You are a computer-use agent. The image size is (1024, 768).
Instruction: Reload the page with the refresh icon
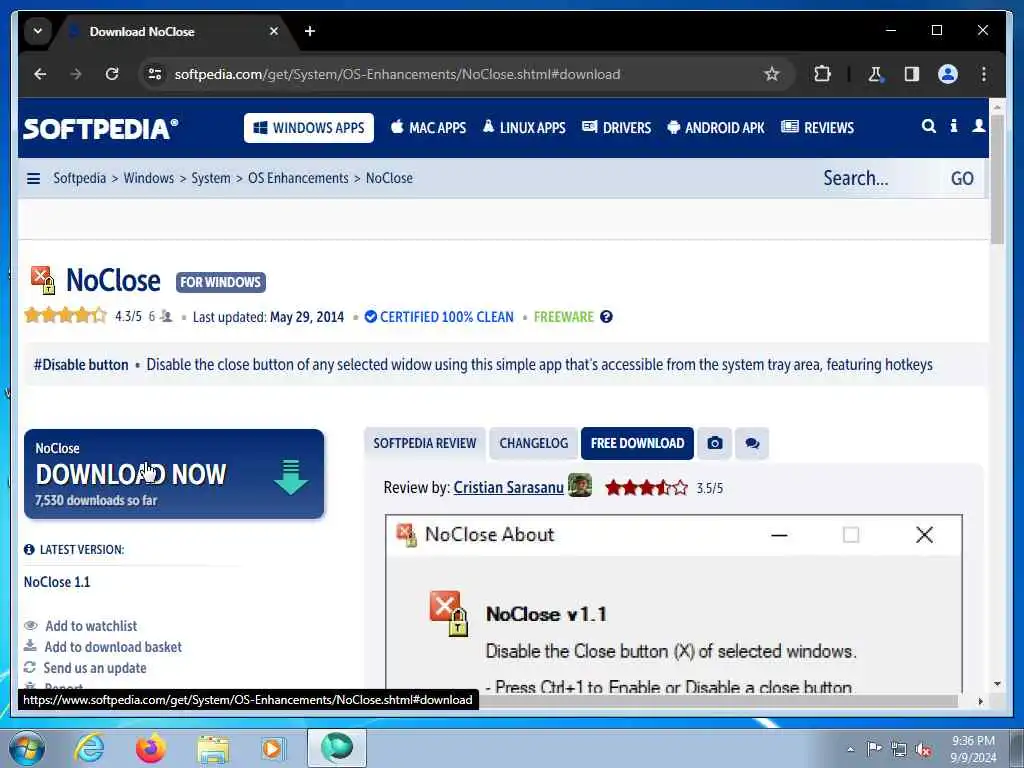pyautogui.click(x=112, y=74)
